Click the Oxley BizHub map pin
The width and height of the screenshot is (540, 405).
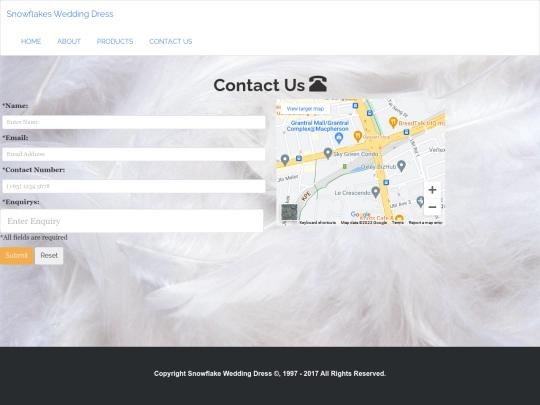[401, 166]
